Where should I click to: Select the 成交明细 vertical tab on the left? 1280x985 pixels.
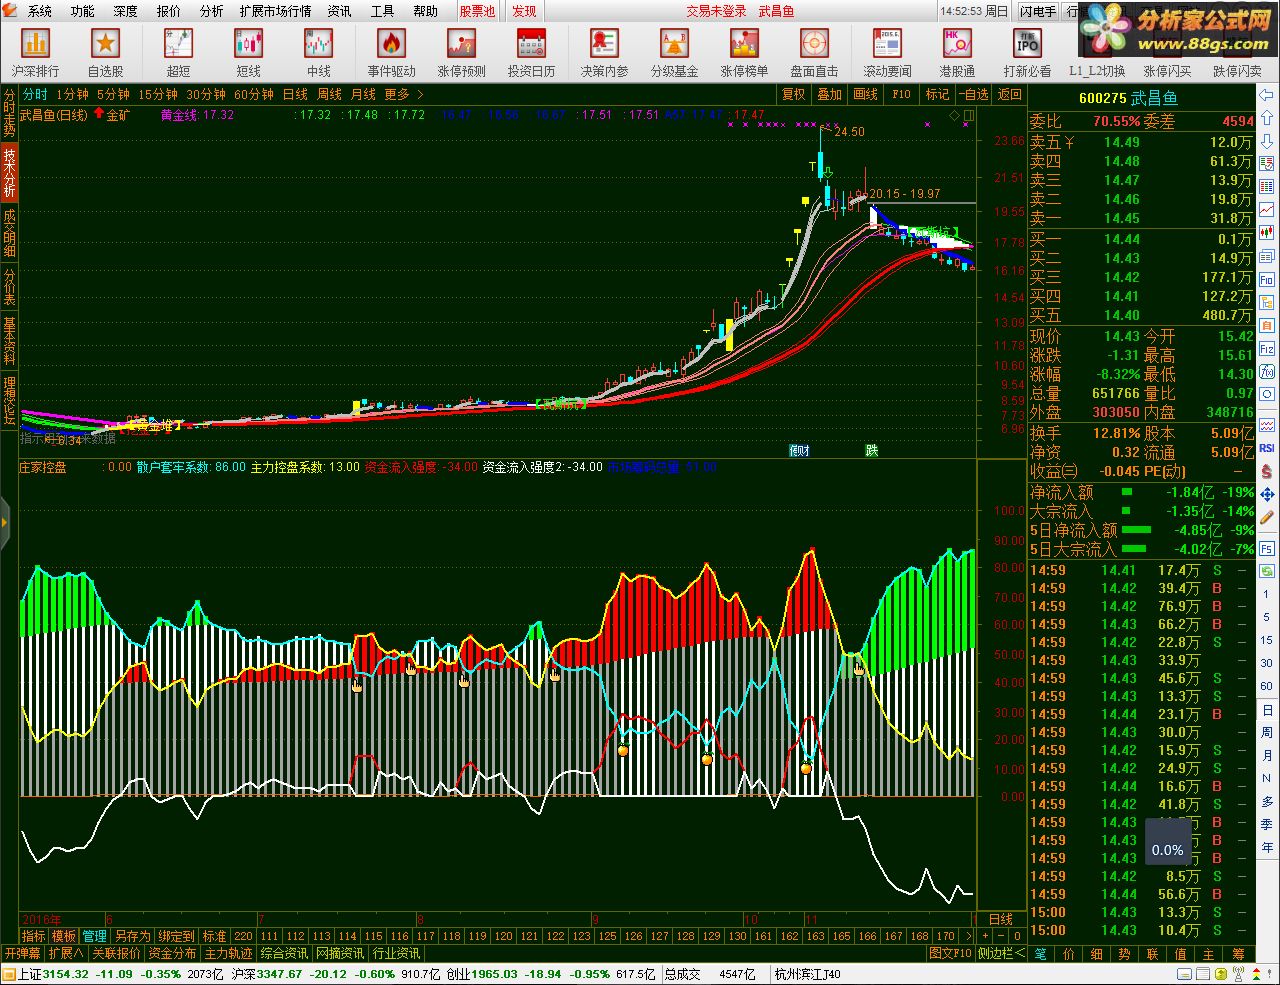coord(9,233)
